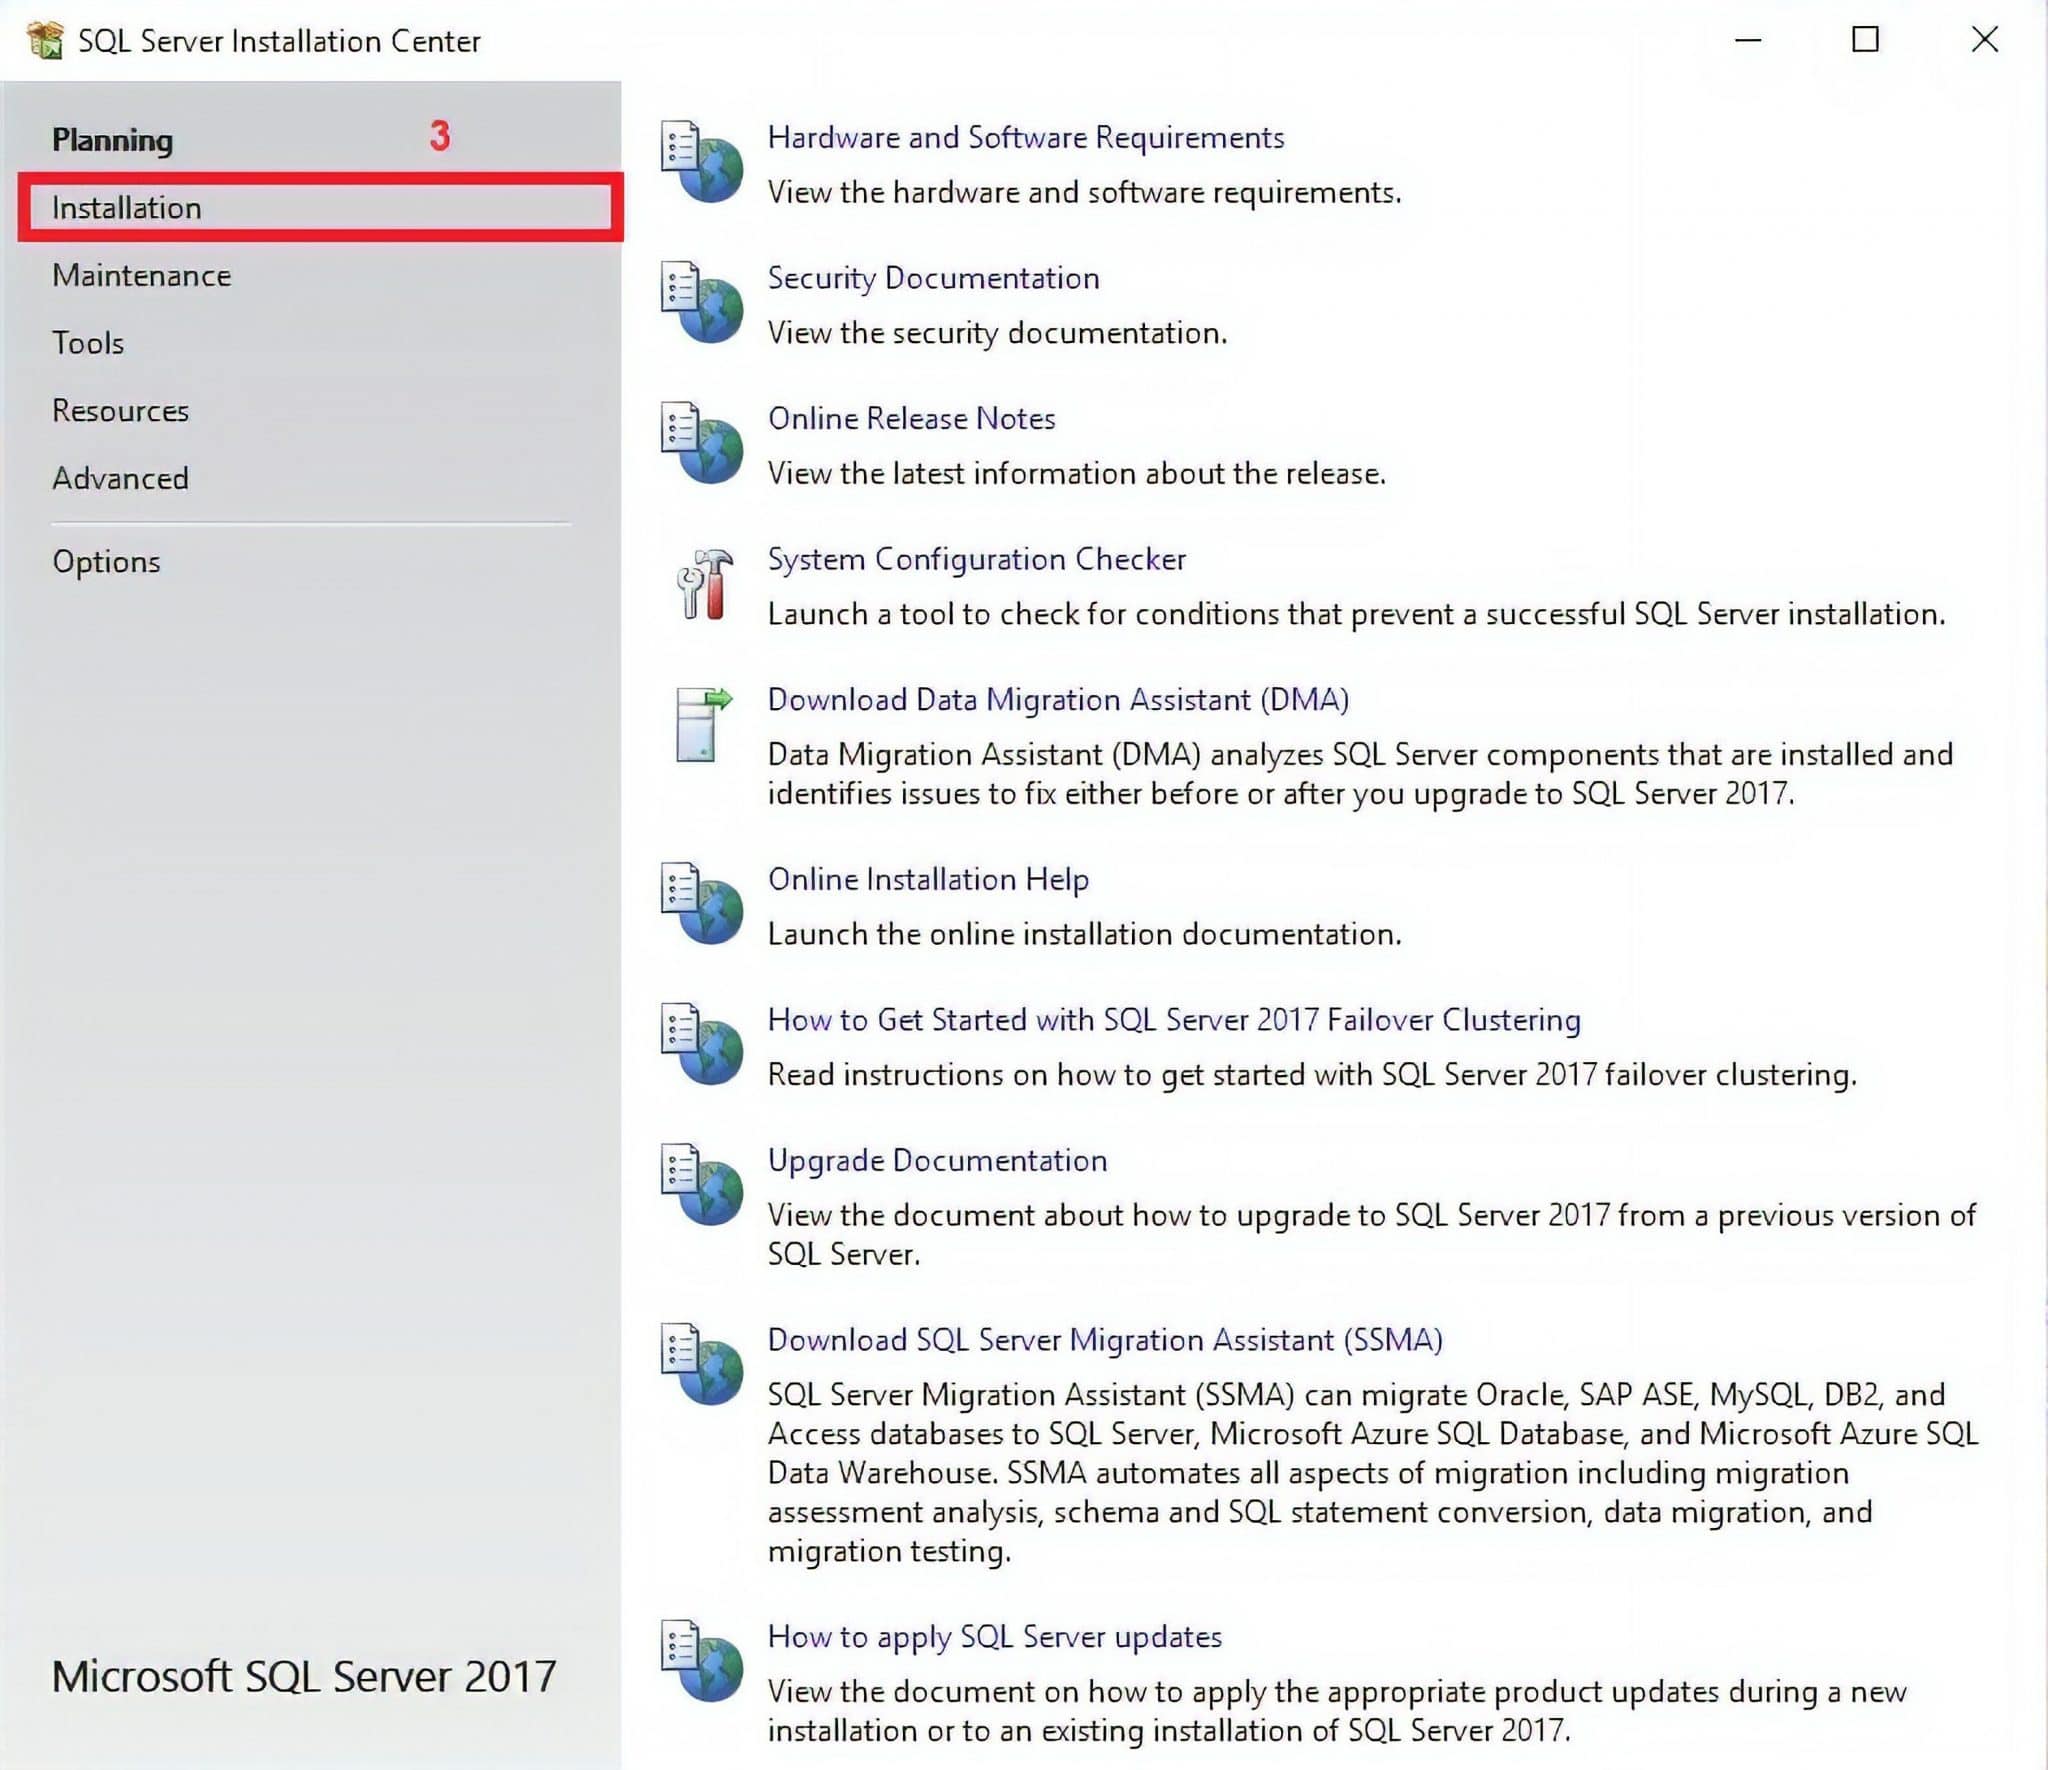Open the Failover Clustering getting started link
2048x1770 pixels.
1174,1019
